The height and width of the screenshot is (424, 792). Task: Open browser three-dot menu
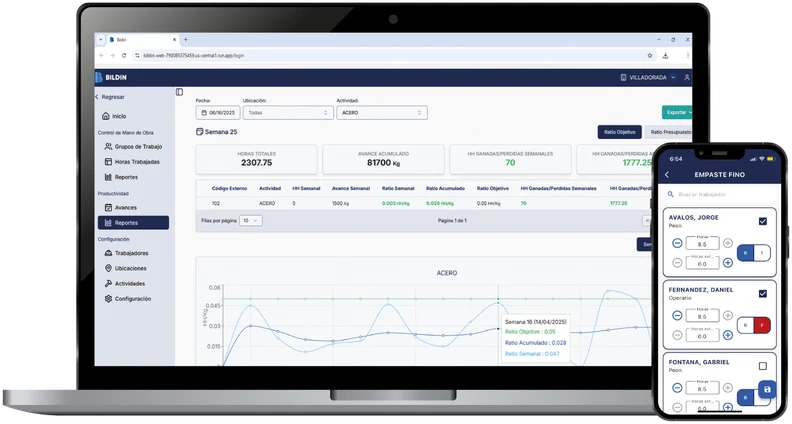(687, 56)
